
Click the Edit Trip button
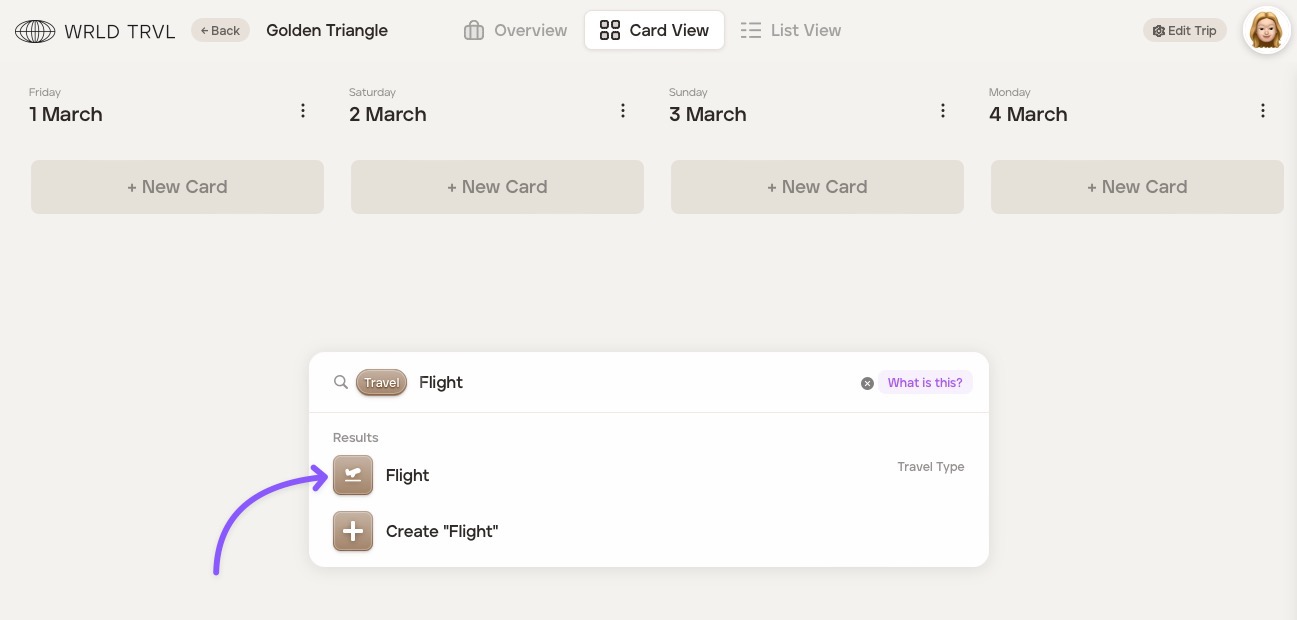coord(1184,30)
